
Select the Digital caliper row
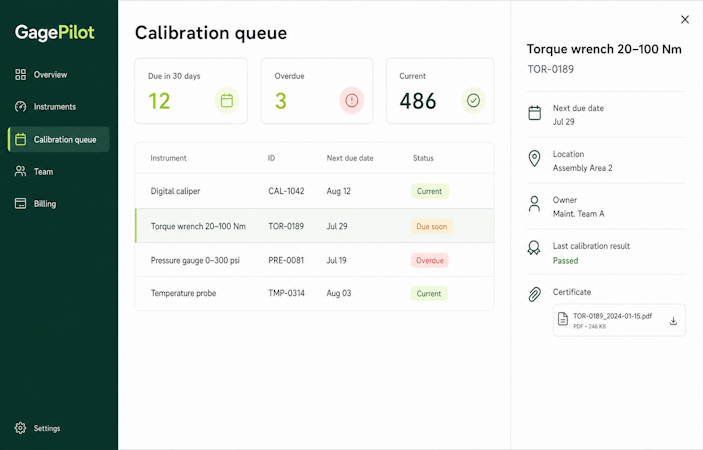click(x=315, y=191)
